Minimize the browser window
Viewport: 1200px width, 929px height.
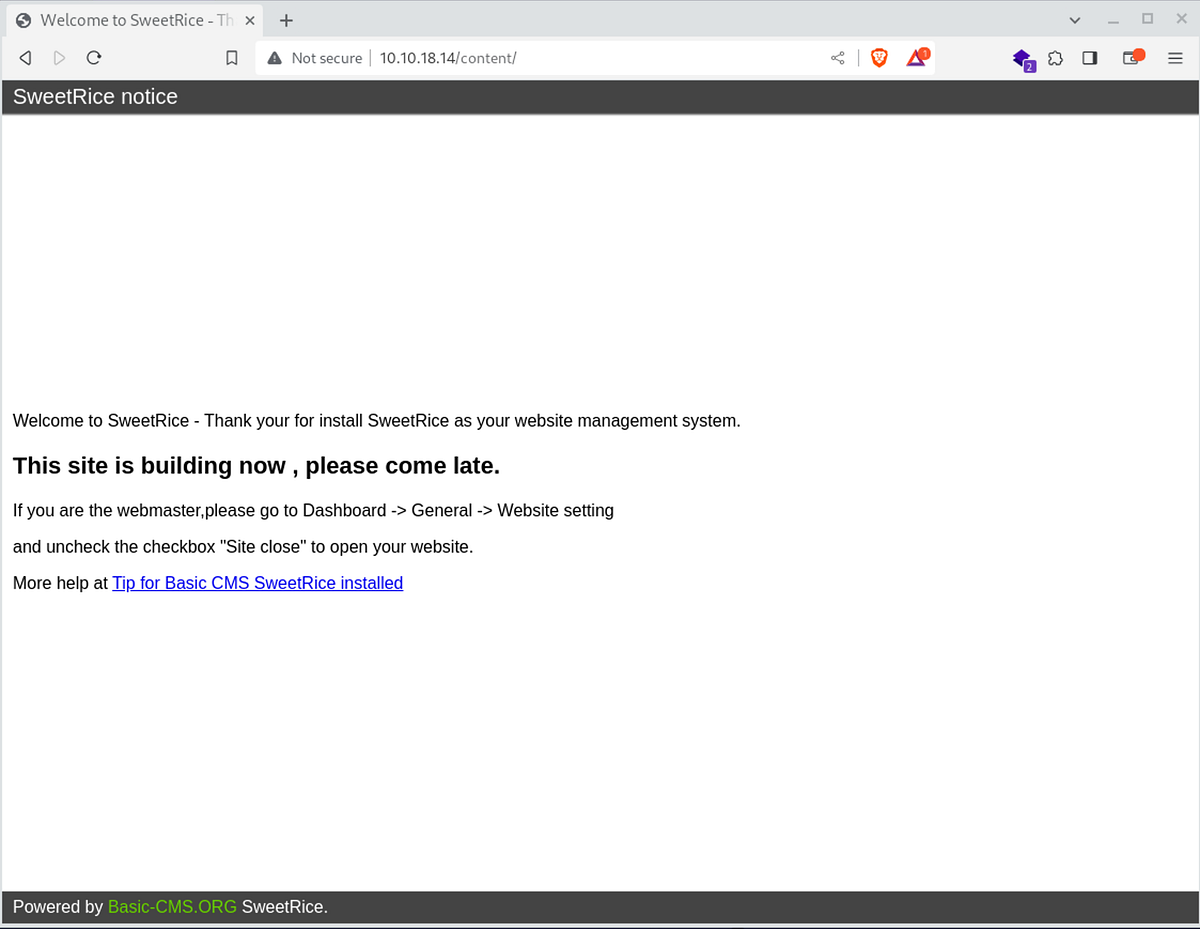click(x=1114, y=20)
